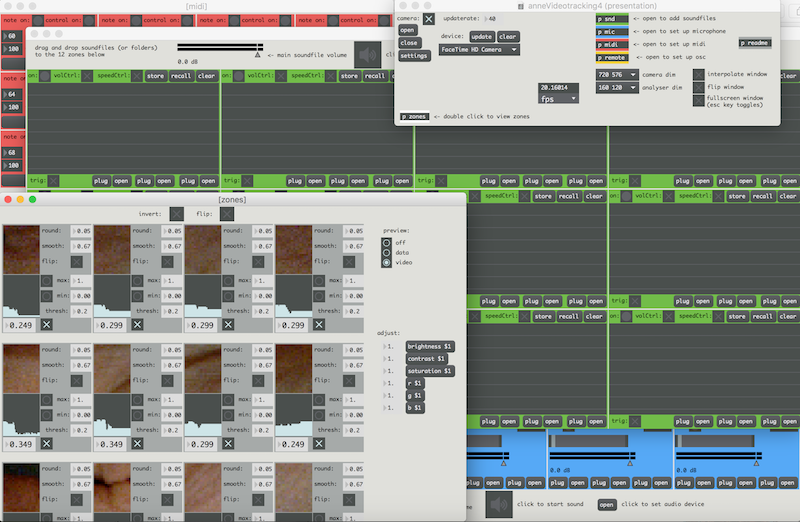Toggle the camera on/off checkbox
The height and width of the screenshot is (522, 800).
tap(429, 19)
